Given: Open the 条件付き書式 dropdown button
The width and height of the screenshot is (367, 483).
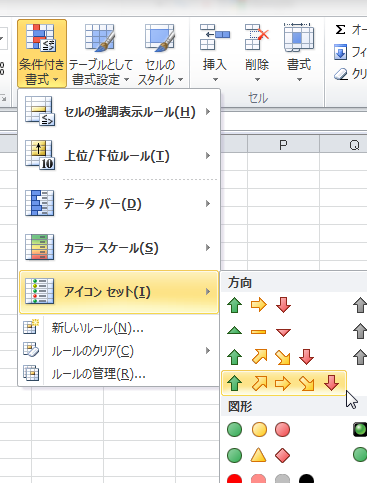Looking at the screenshot, I should click(x=42, y=54).
